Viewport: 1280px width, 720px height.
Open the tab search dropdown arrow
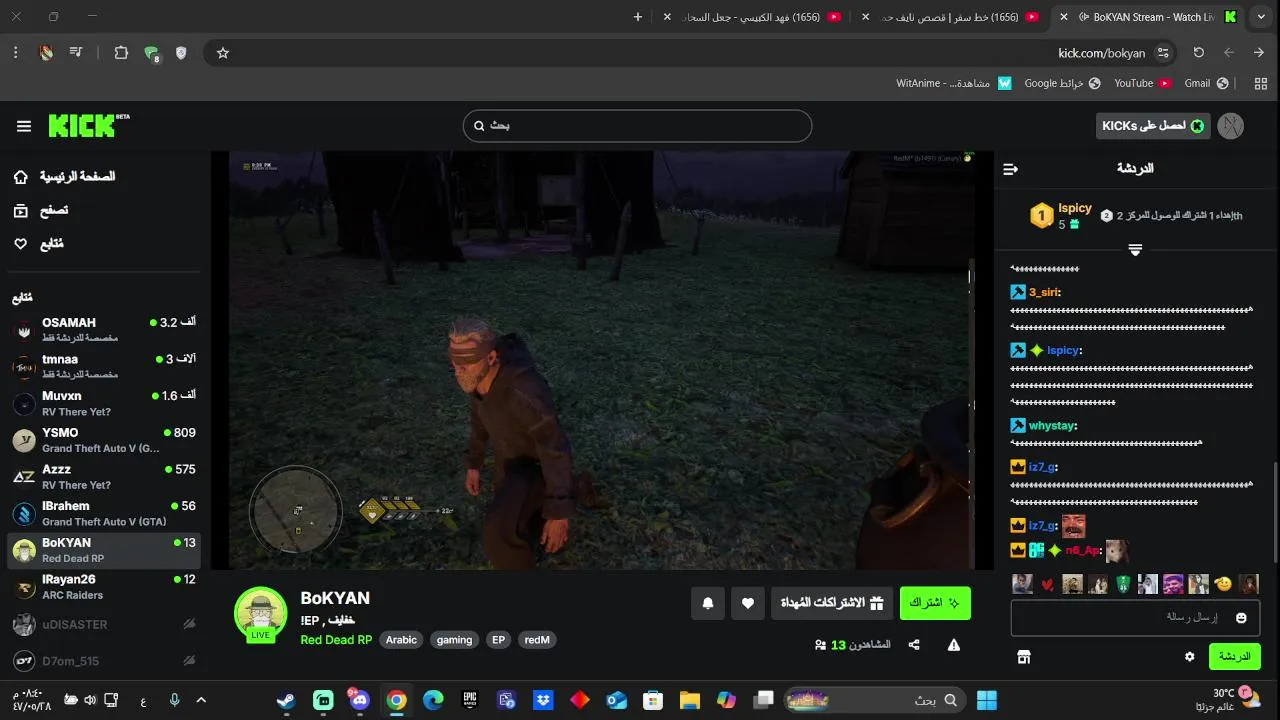1261,17
